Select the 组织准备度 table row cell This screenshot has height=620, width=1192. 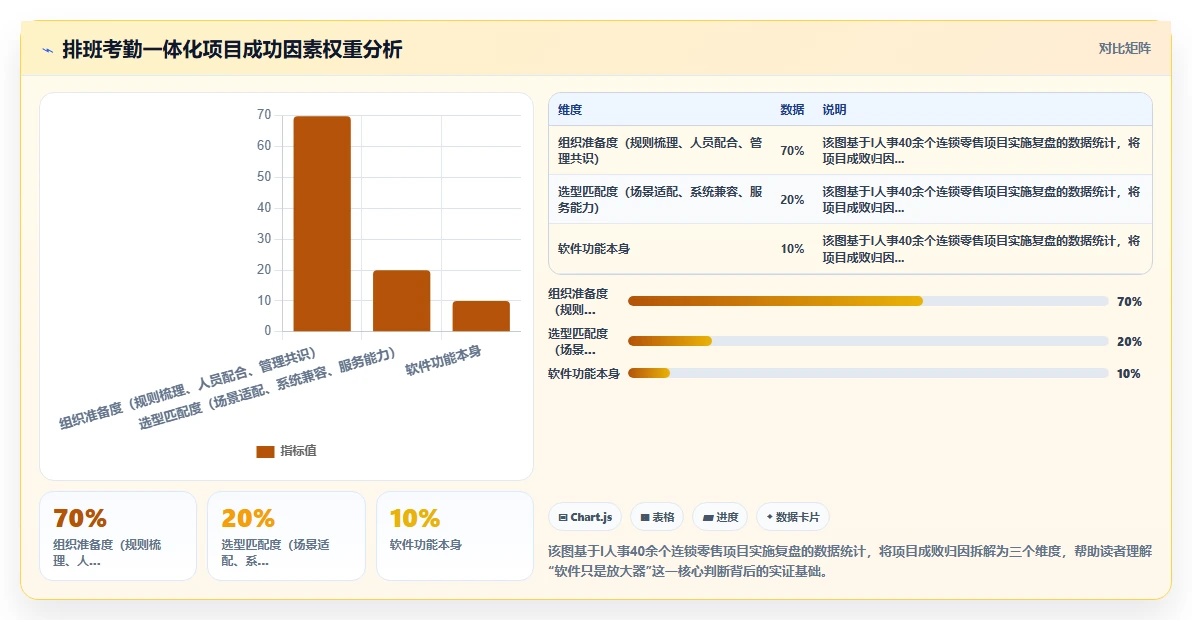coord(660,150)
